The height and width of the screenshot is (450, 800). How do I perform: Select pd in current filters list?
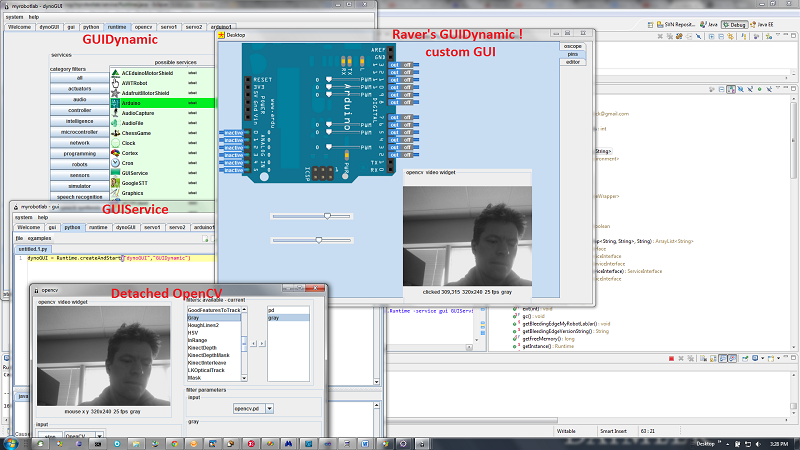(288, 310)
